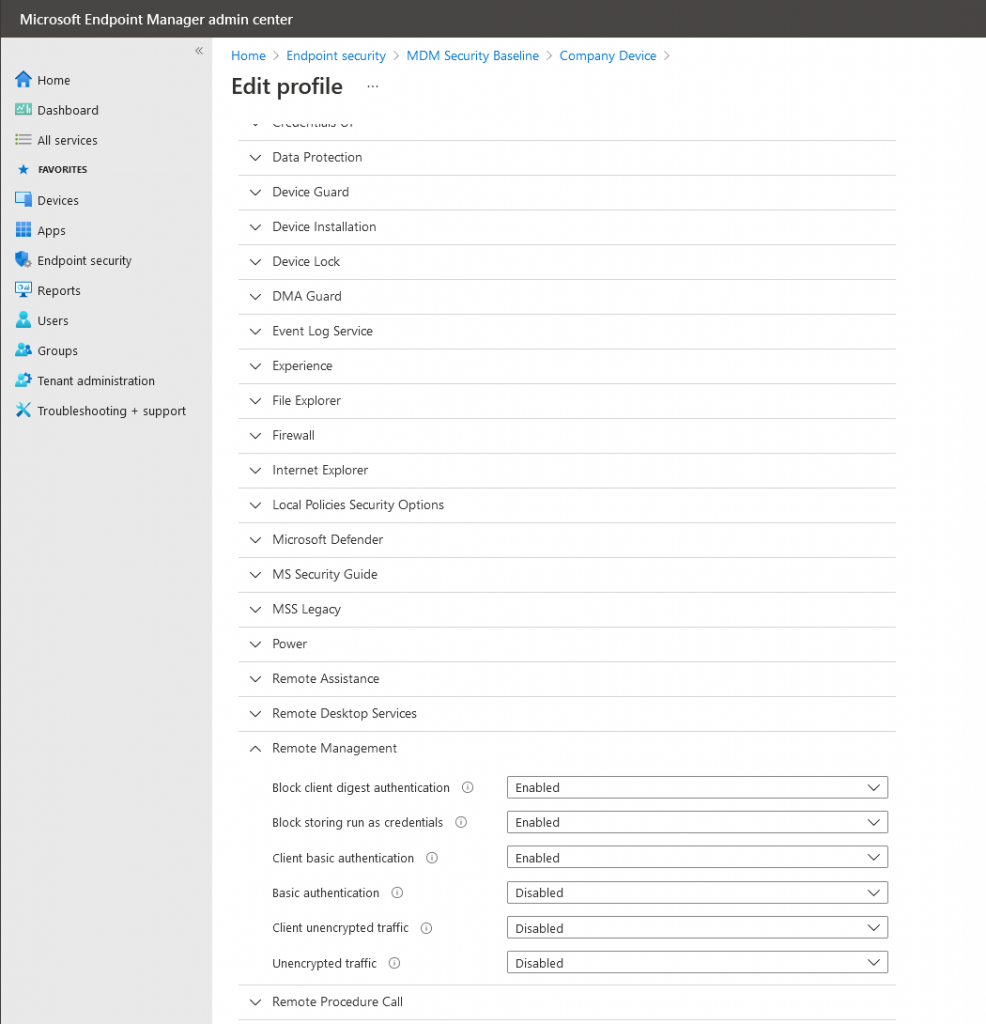This screenshot has height=1024, width=986.
Task: Select All services in the sidebar
Action: pyautogui.click(x=22, y=140)
